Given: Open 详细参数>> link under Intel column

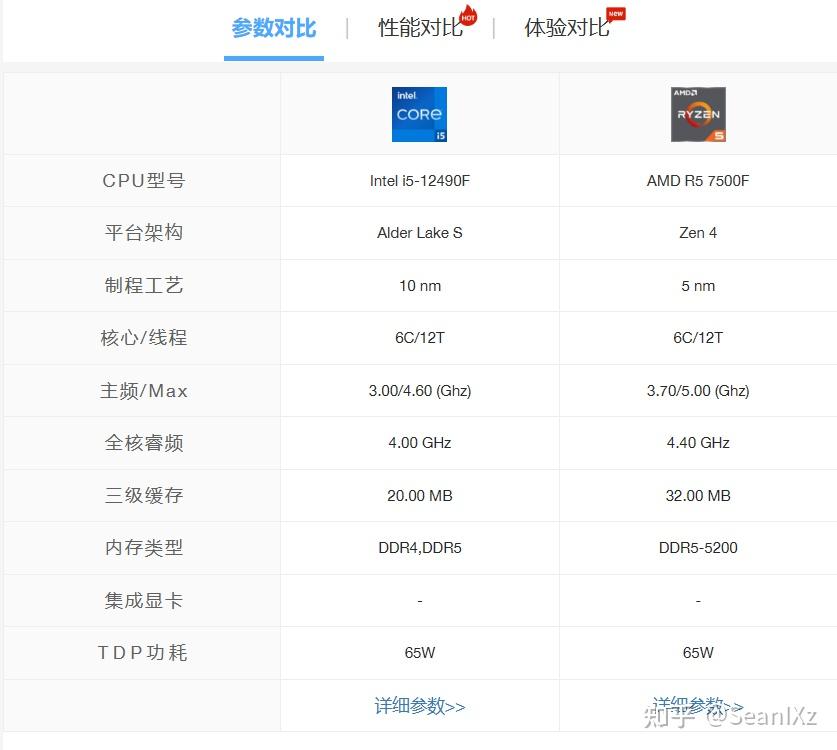Looking at the screenshot, I should click(x=420, y=706).
